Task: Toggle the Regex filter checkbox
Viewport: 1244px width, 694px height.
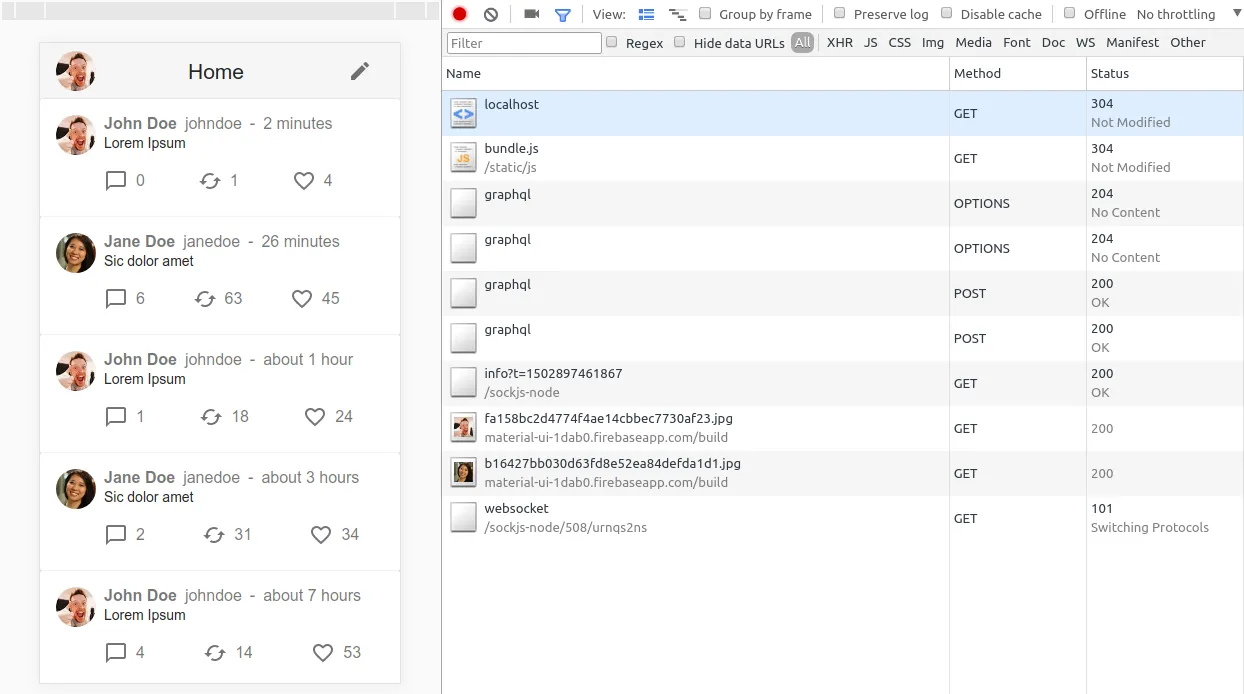Action: [612, 43]
